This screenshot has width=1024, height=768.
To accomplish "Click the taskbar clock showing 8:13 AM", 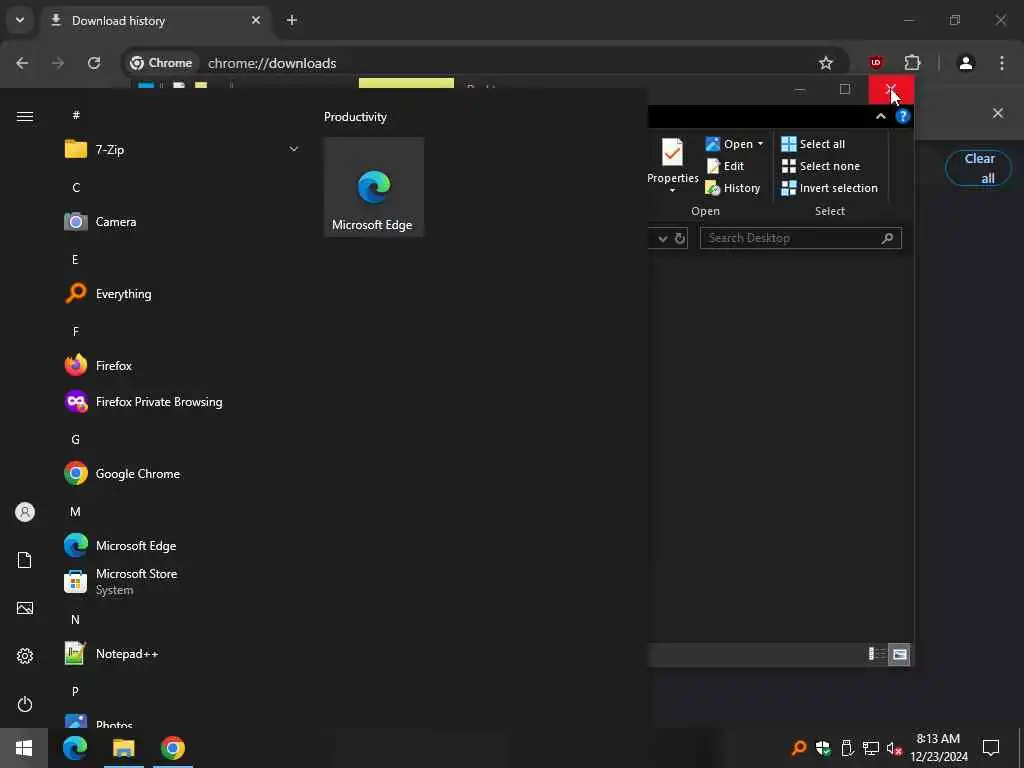I will click(939, 748).
